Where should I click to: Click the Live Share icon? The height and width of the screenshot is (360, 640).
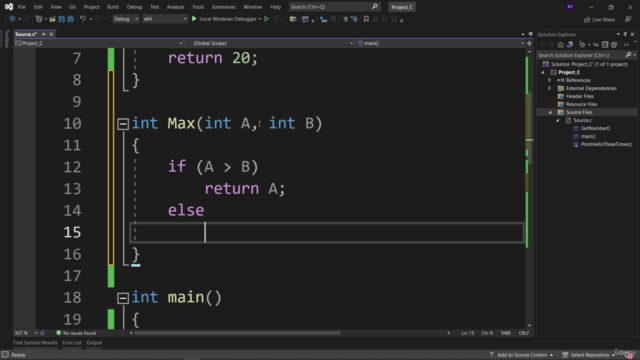(x=587, y=20)
